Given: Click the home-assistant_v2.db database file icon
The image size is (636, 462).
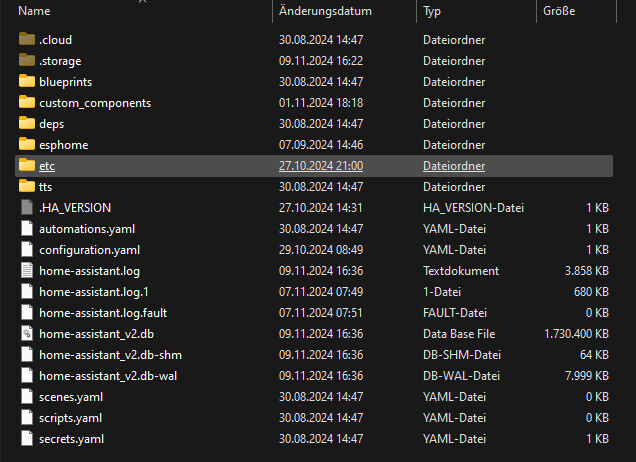Looking at the screenshot, I should point(27,334).
